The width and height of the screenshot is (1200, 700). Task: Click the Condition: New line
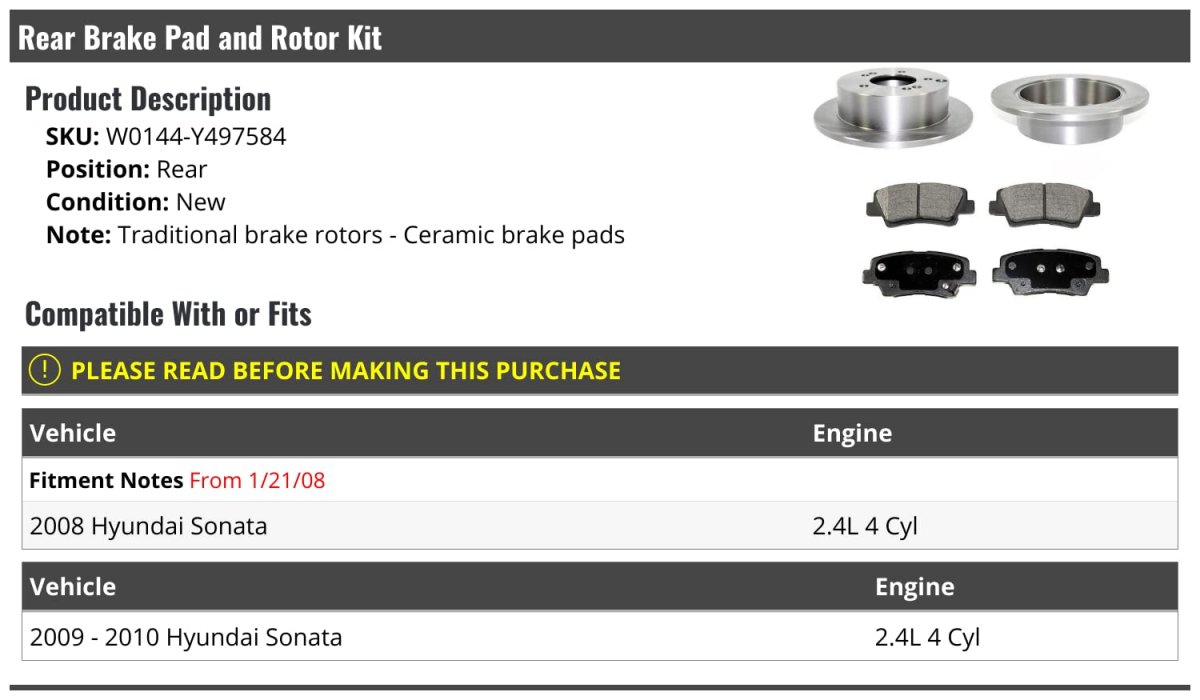[136, 202]
